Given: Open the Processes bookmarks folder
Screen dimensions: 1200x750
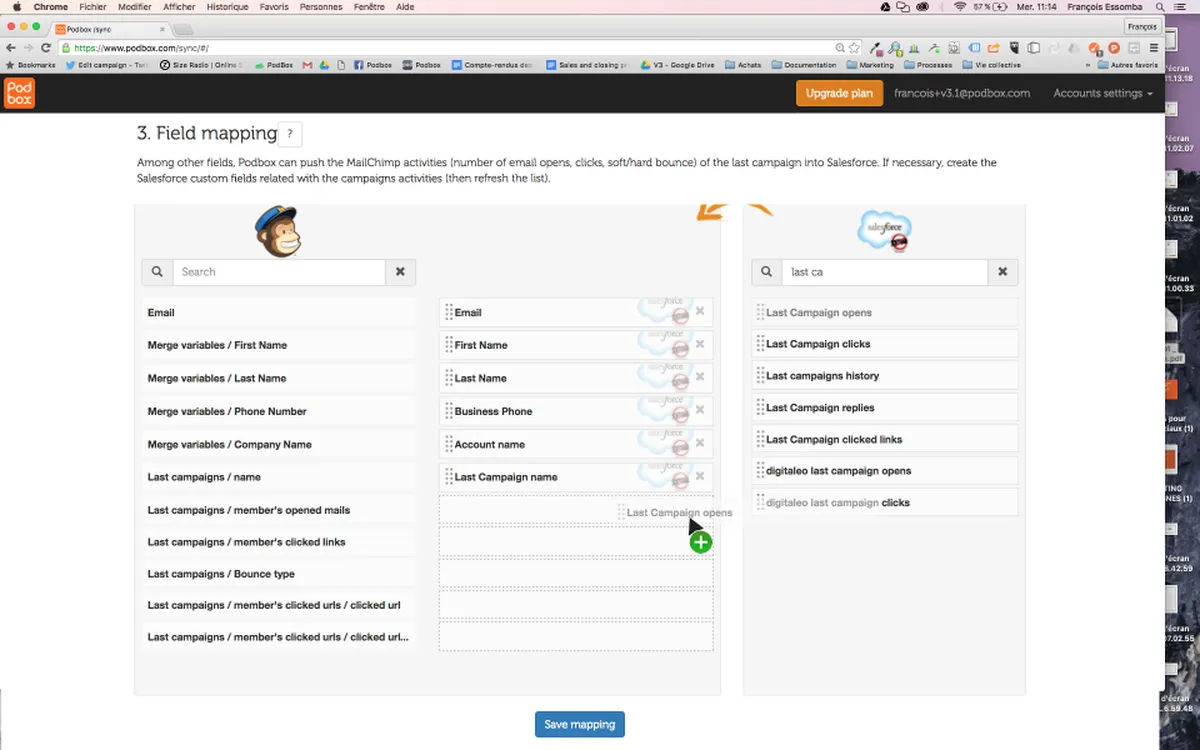Looking at the screenshot, I should coord(928,65).
